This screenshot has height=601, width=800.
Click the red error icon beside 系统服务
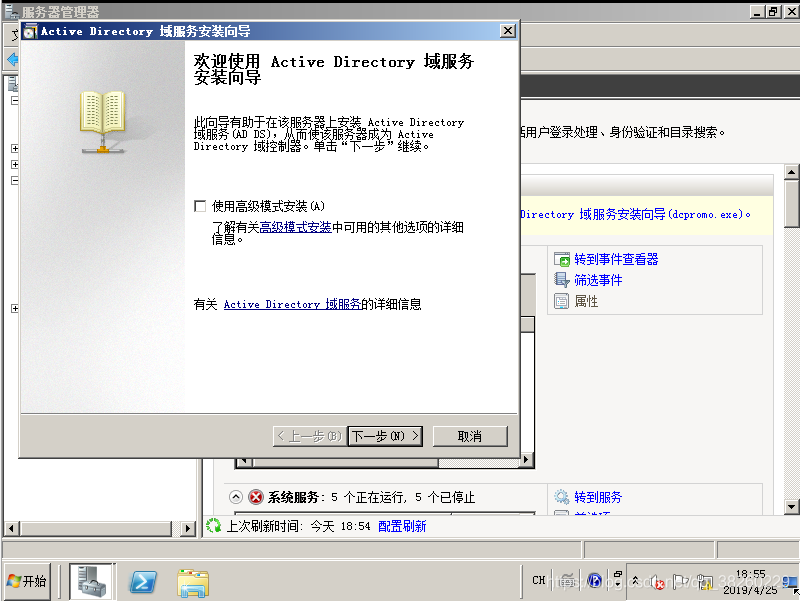pos(256,497)
